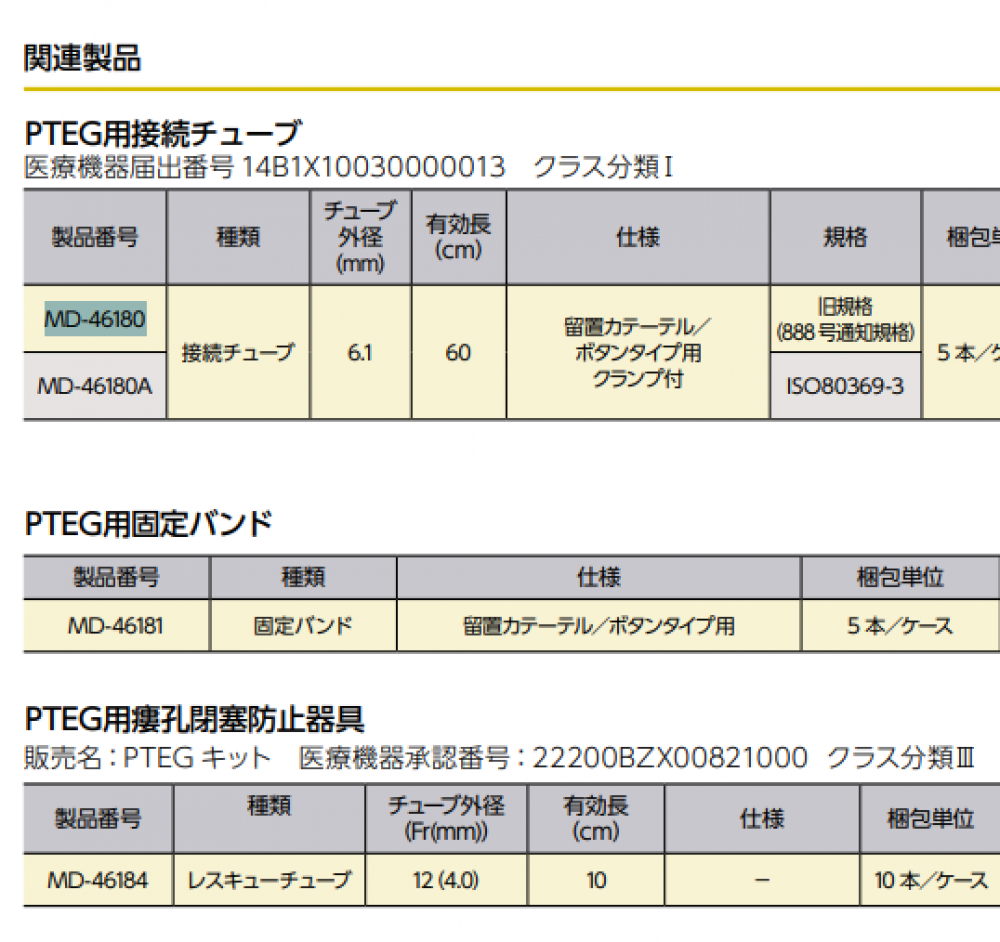The height and width of the screenshot is (942, 1000).
Task: Click the レスキューチューブ type cell
Action: [x=268, y=880]
